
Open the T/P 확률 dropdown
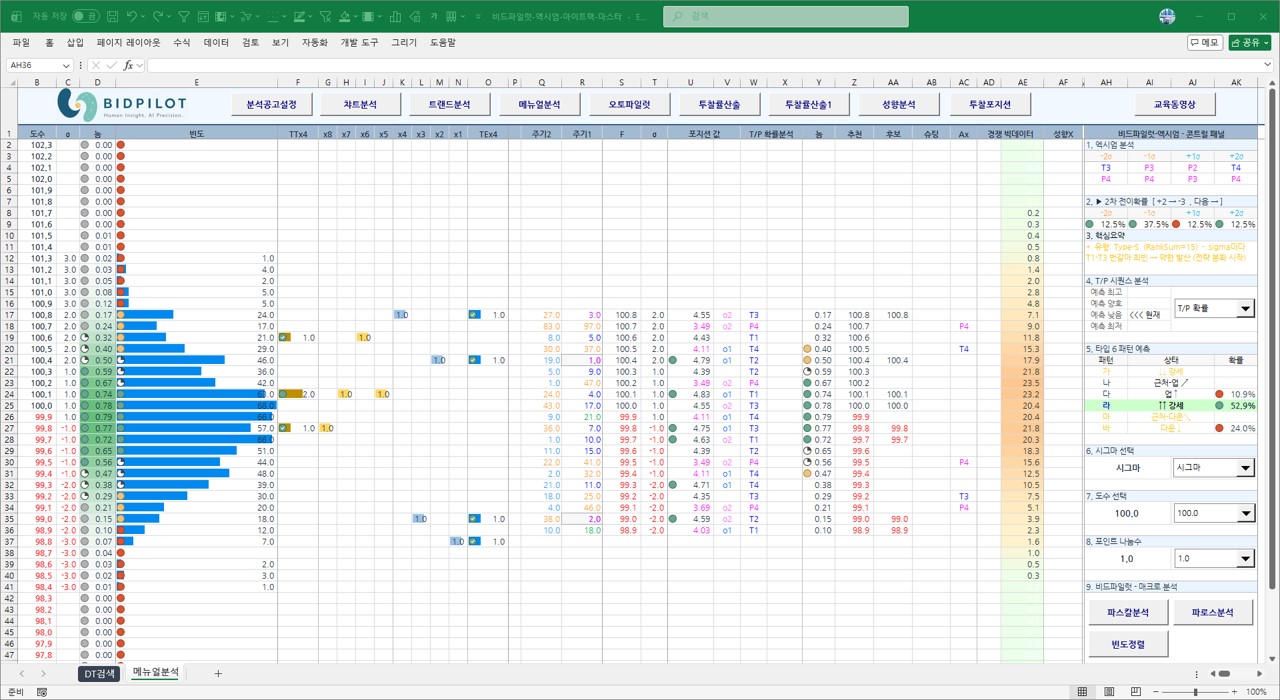(1244, 308)
